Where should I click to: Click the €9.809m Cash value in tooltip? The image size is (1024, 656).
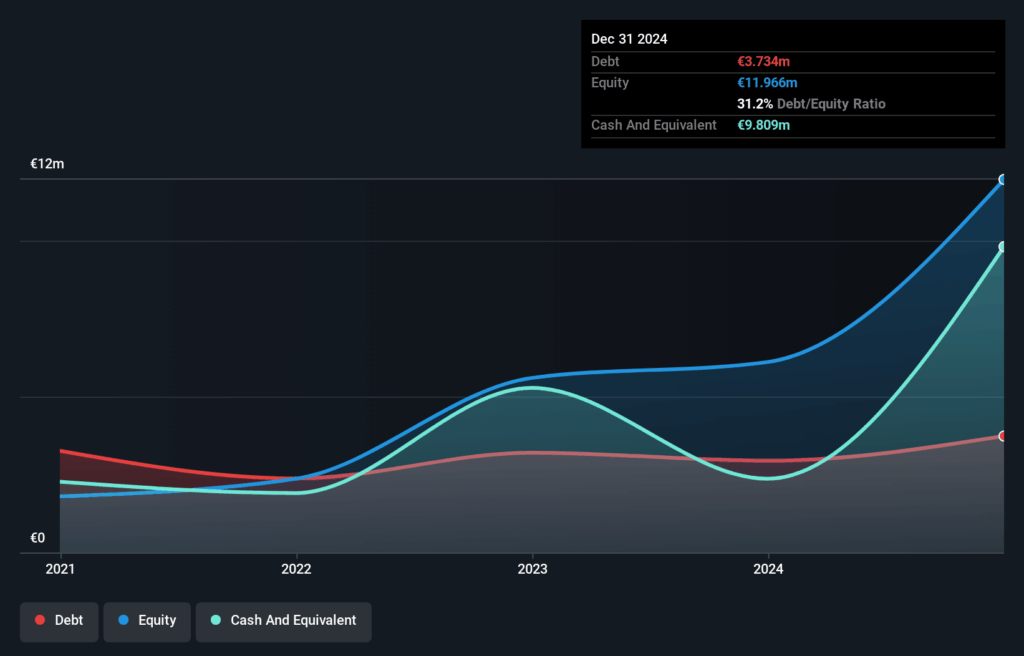763,126
